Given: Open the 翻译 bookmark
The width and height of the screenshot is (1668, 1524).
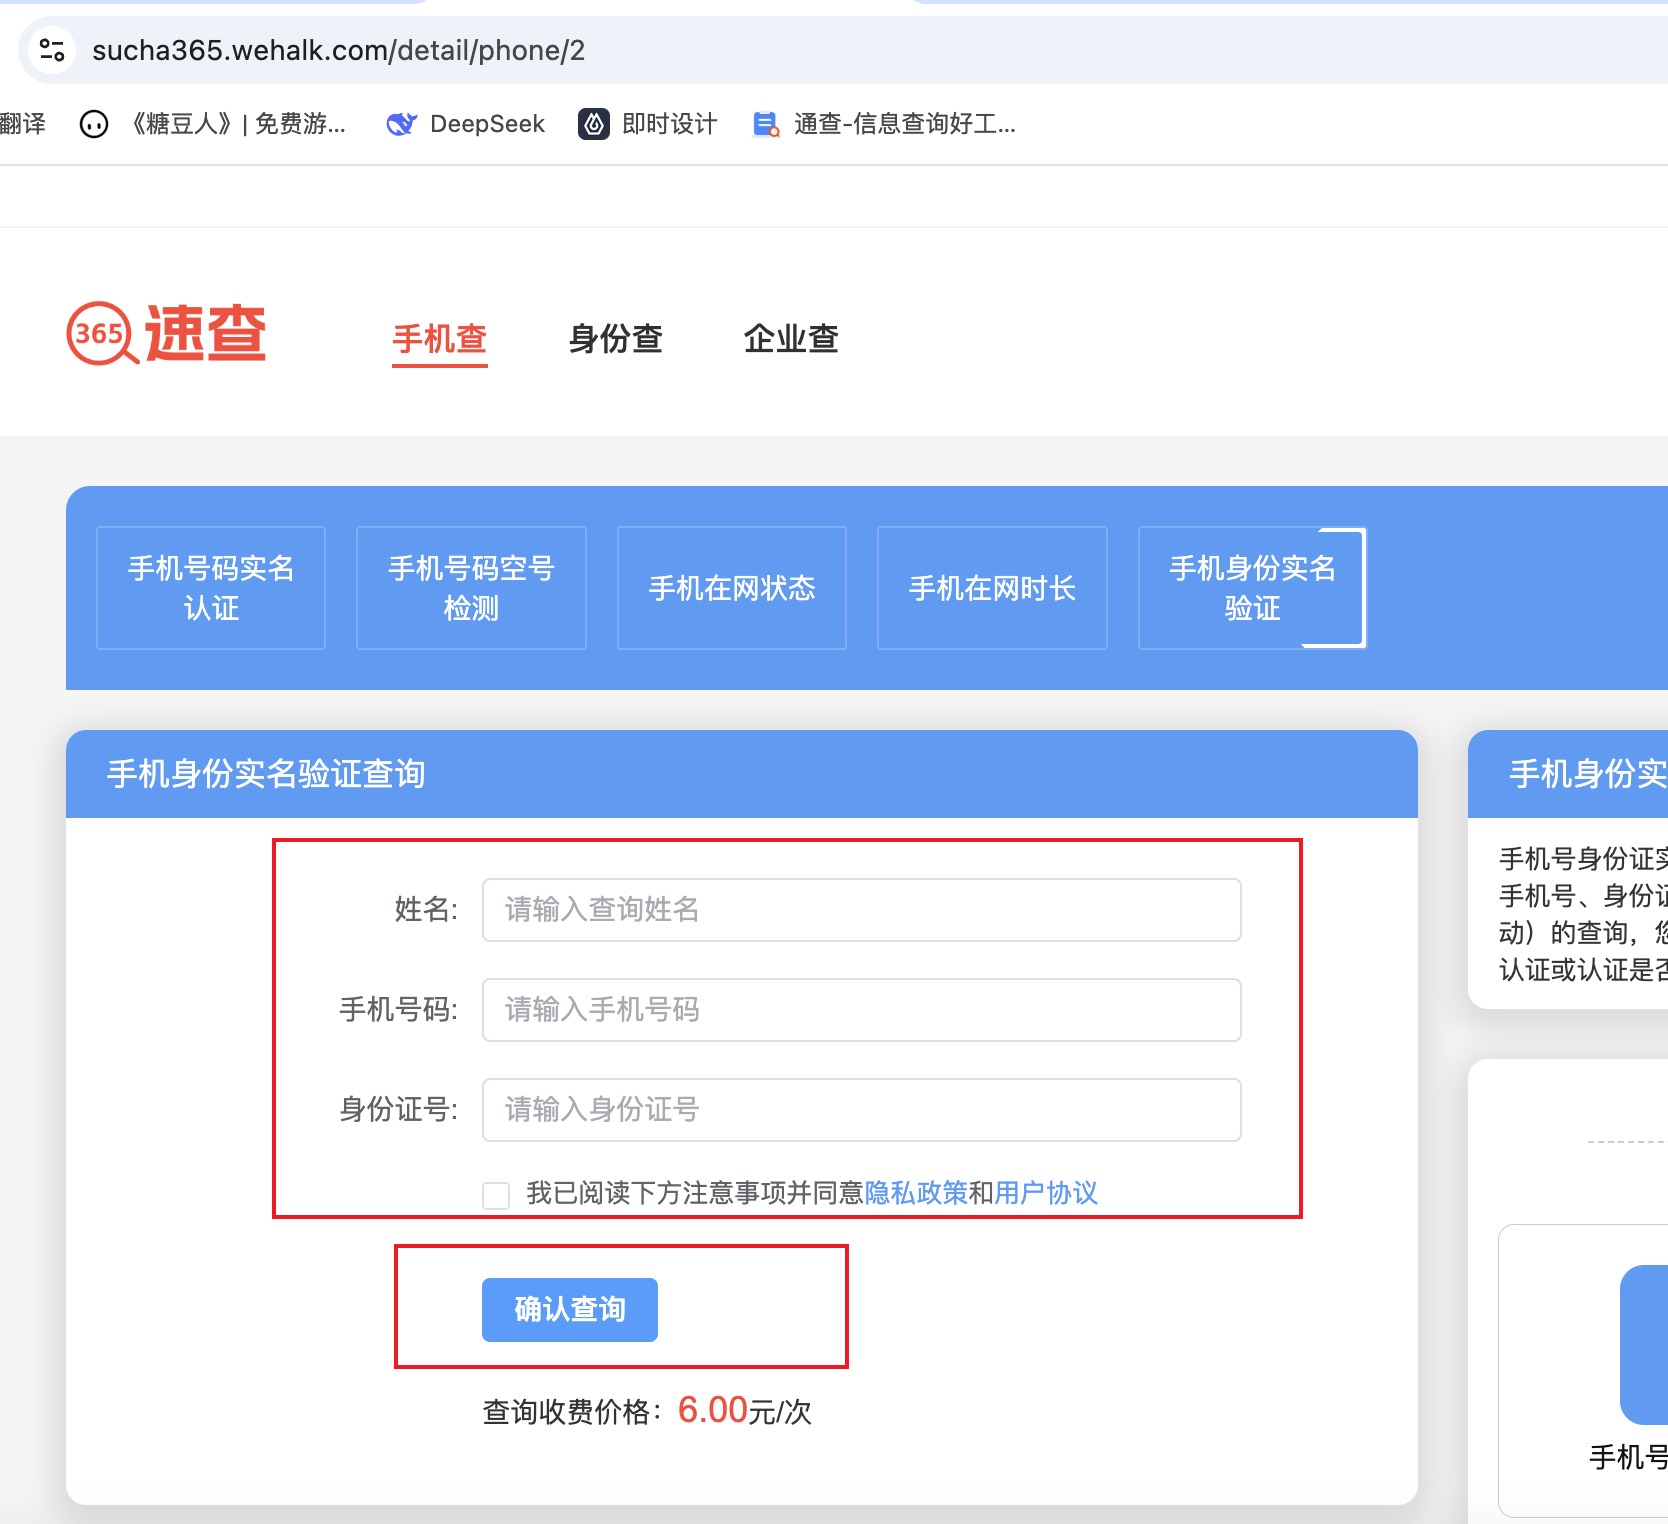Looking at the screenshot, I should (22, 124).
